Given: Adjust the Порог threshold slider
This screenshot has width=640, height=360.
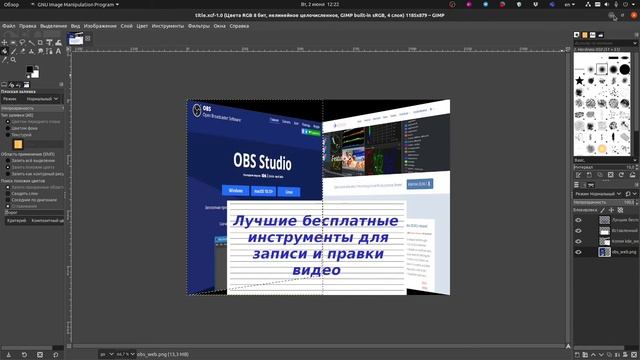Looking at the screenshot, I should tap(34, 213).
